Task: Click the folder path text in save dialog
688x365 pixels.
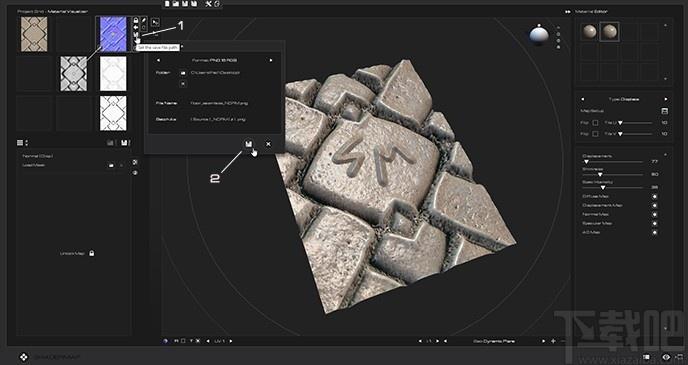Action: tap(215, 73)
